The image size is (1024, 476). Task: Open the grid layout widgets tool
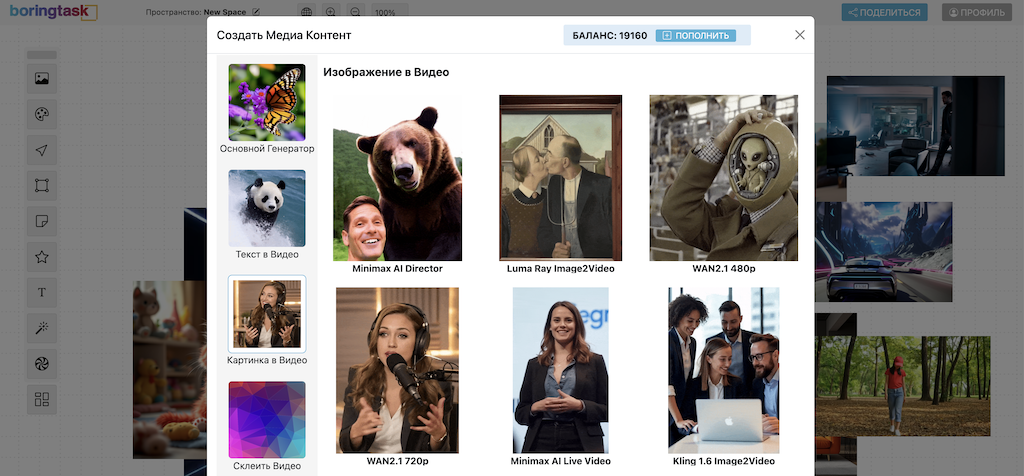point(42,399)
